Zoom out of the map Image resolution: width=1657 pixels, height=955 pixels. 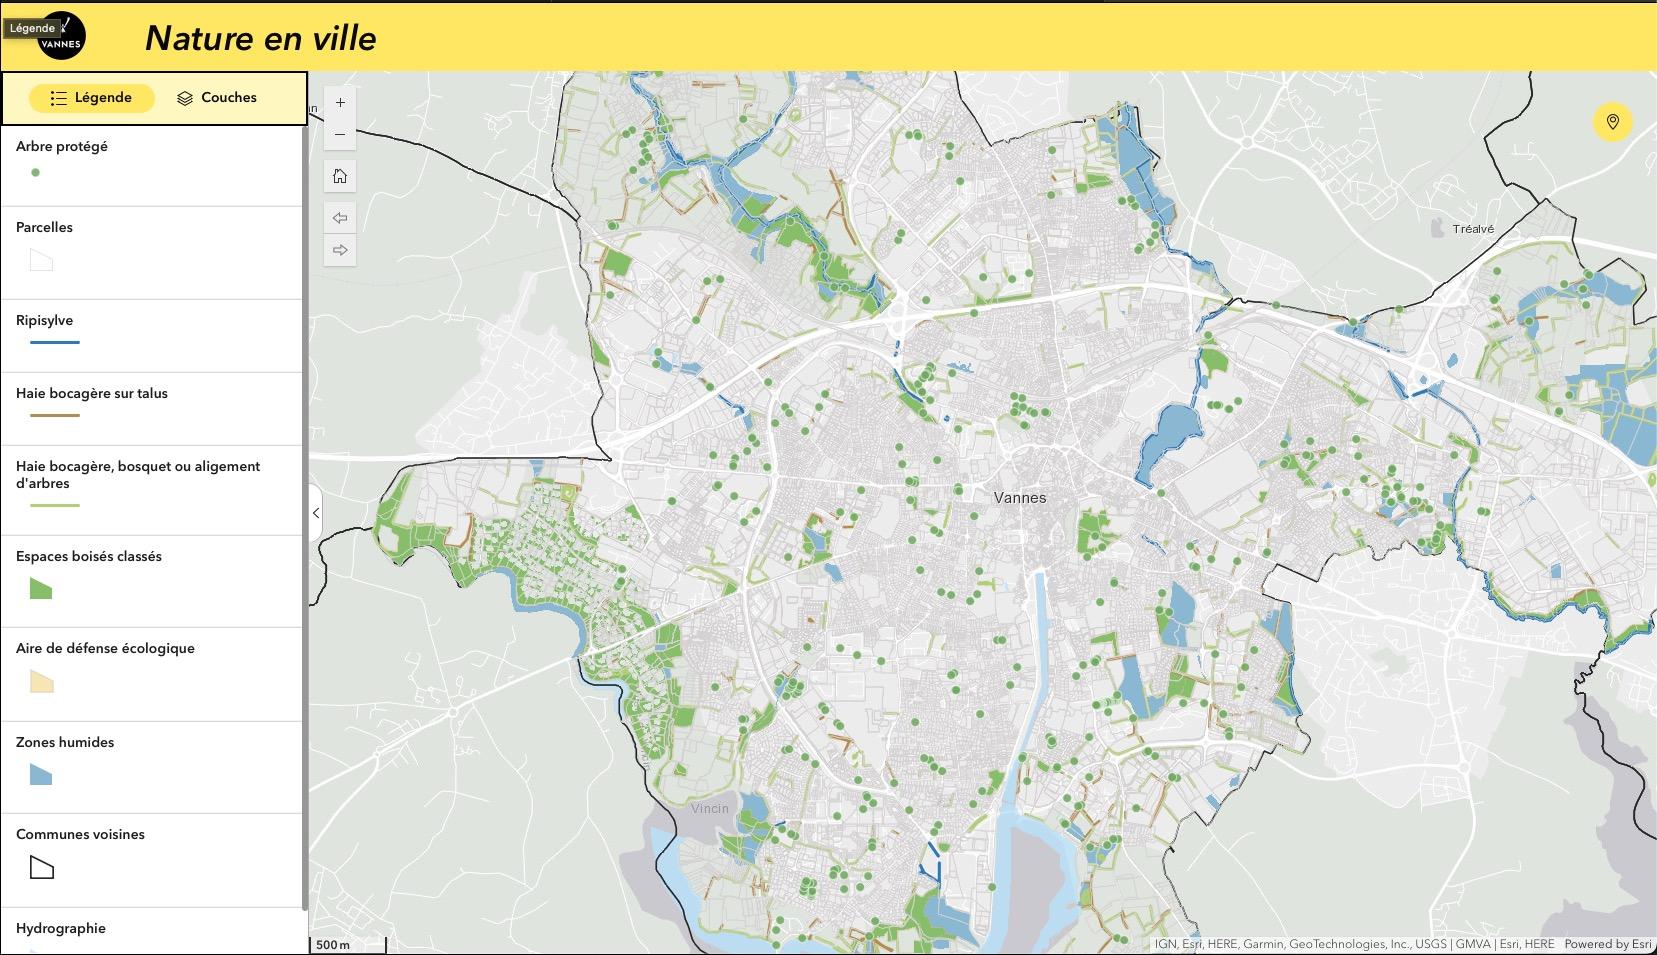[x=340, y=135]
